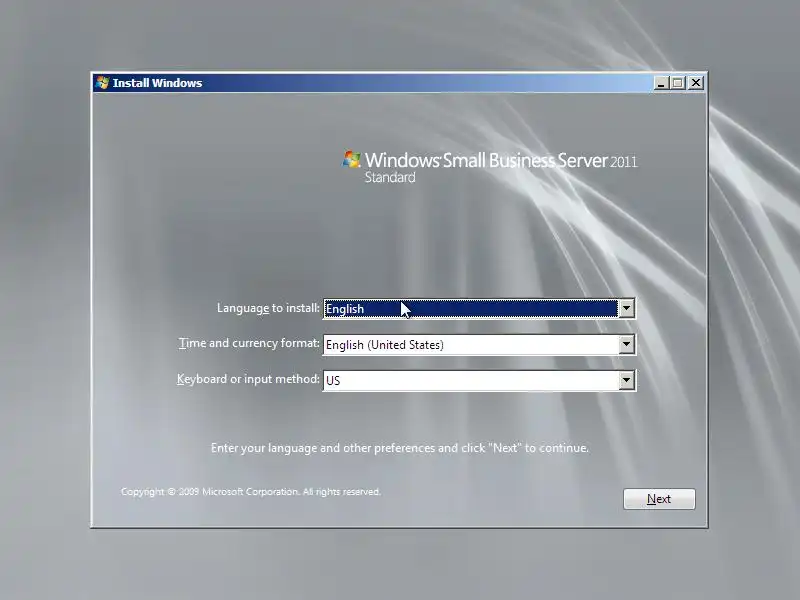Click the Windows Small Business Server logo
This screenshot has width=800, height=600.
(x=490, y=166)
